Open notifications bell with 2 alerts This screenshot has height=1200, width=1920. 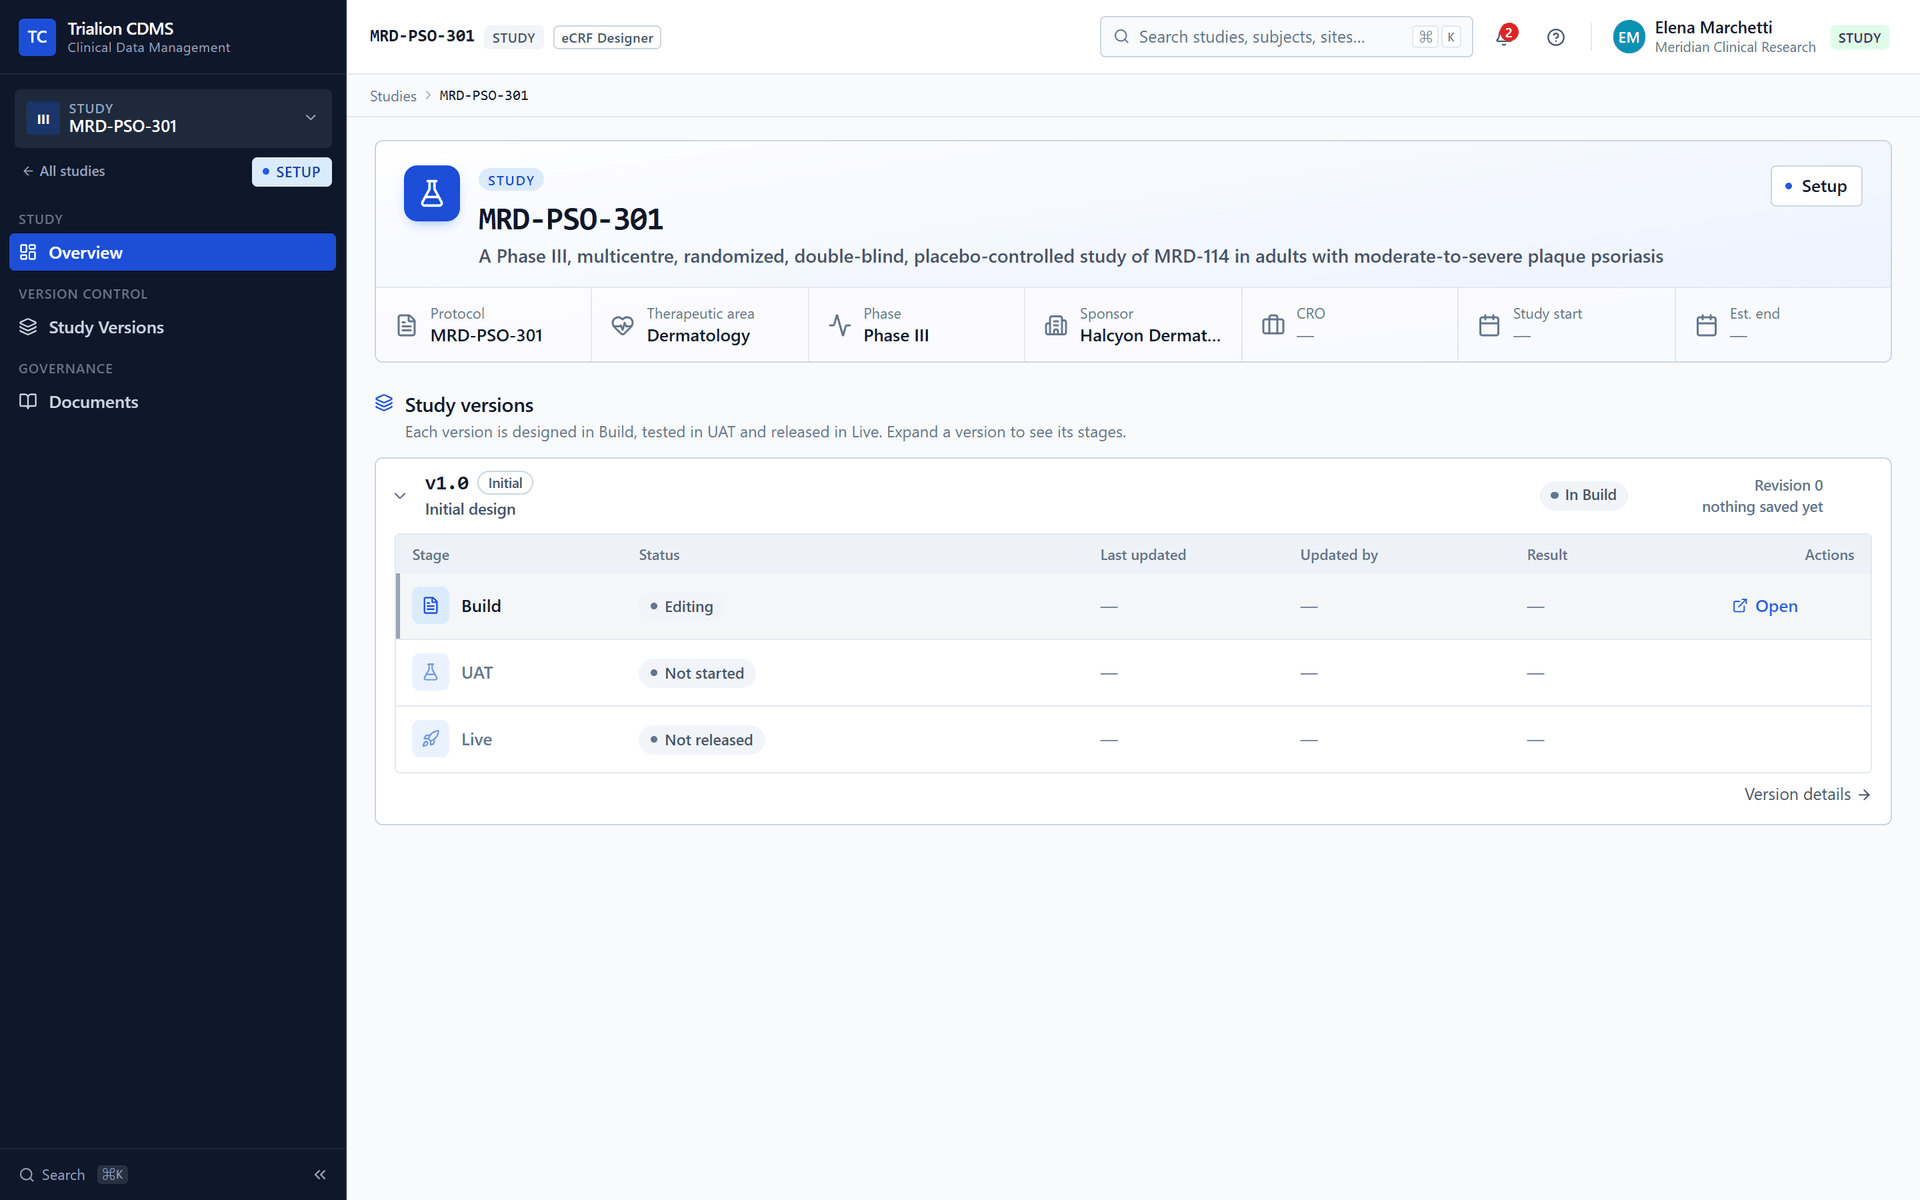[1504, 37]
